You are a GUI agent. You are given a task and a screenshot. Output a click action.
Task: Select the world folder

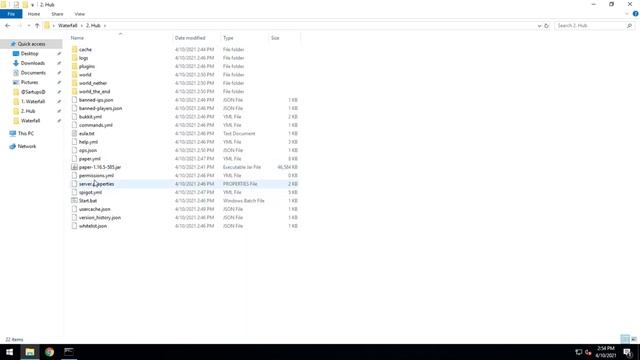point(85,75)
